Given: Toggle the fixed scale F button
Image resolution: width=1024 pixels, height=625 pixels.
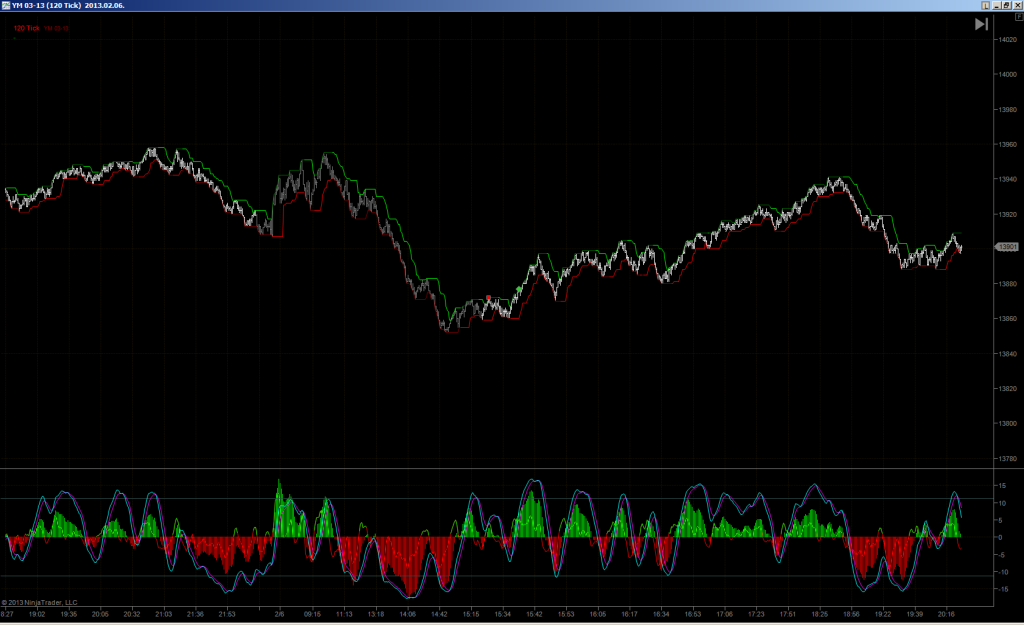Looking at the screenshot, I should point(1019,17).
